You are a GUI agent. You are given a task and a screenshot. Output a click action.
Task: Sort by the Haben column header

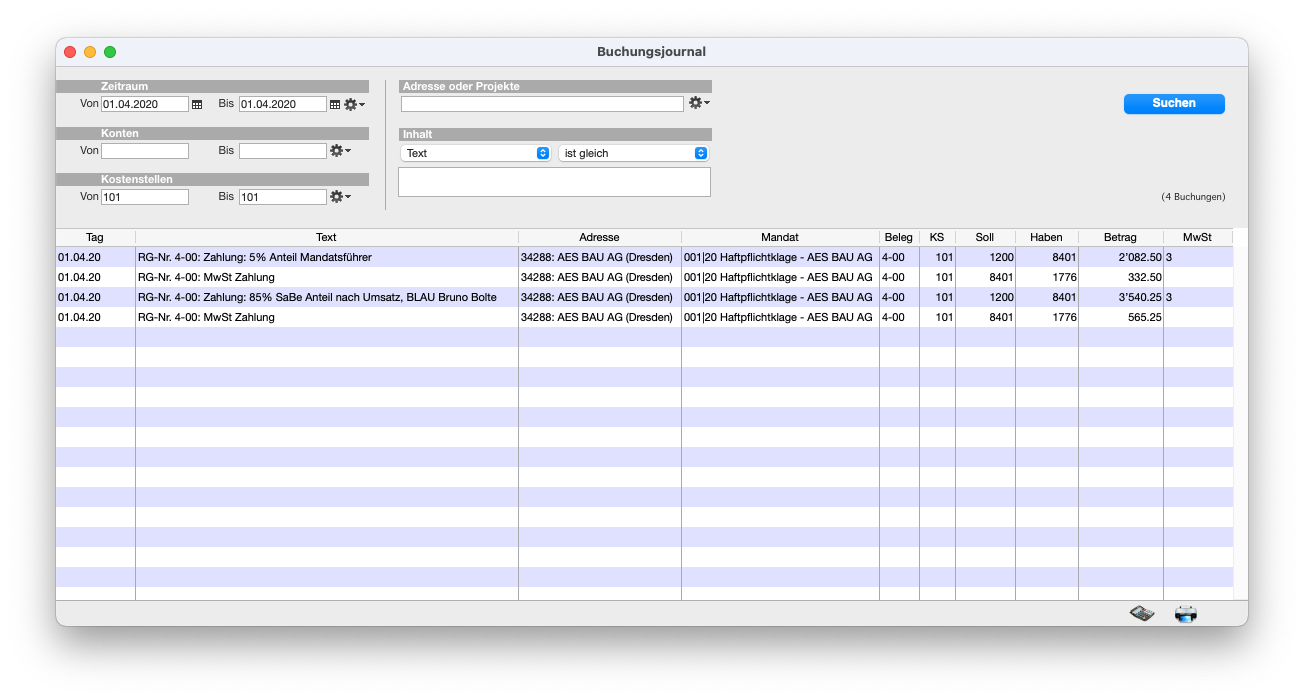point(1046,238)
